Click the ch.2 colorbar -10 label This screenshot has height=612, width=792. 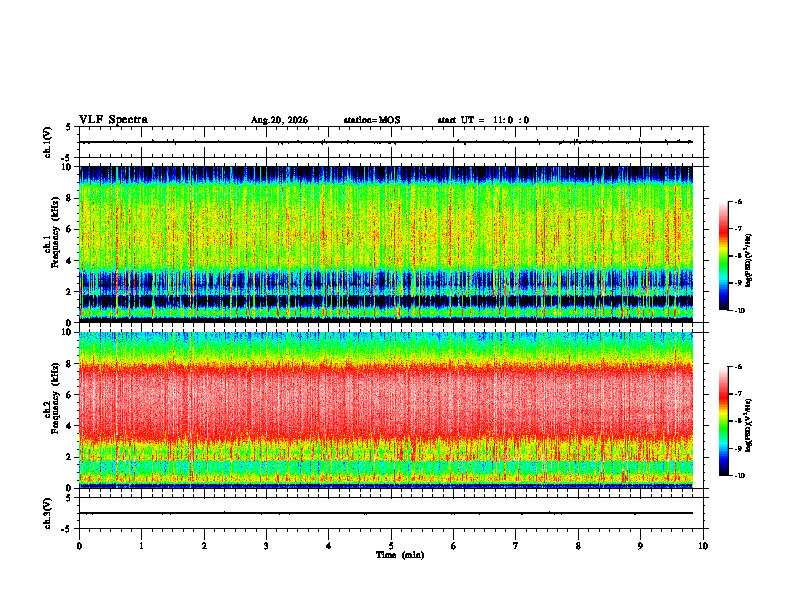pyautogui.click(x=739, y=476)
